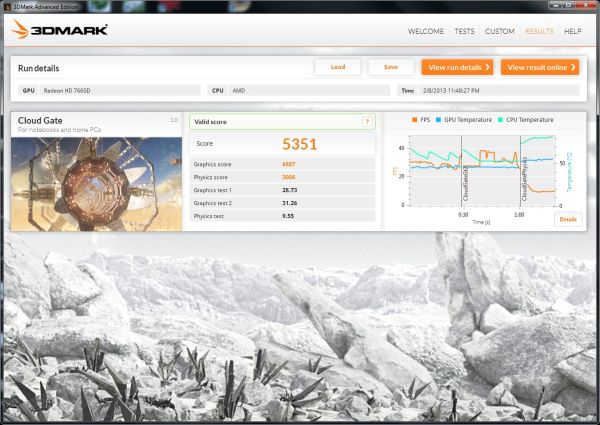Viewport: 600px width, 425px height.
Task: Click the CPU field showing AMD
Action: (299, 91)
